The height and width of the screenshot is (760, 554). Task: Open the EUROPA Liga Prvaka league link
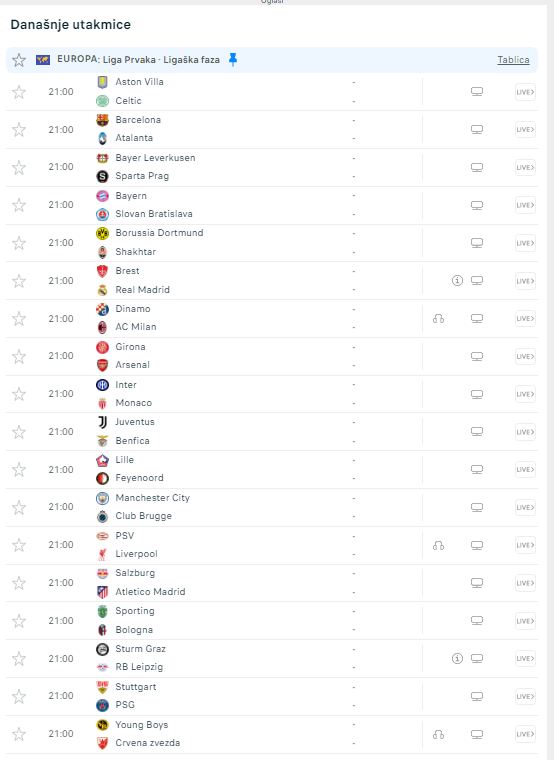pyautogui.click(x=138, y=60)
